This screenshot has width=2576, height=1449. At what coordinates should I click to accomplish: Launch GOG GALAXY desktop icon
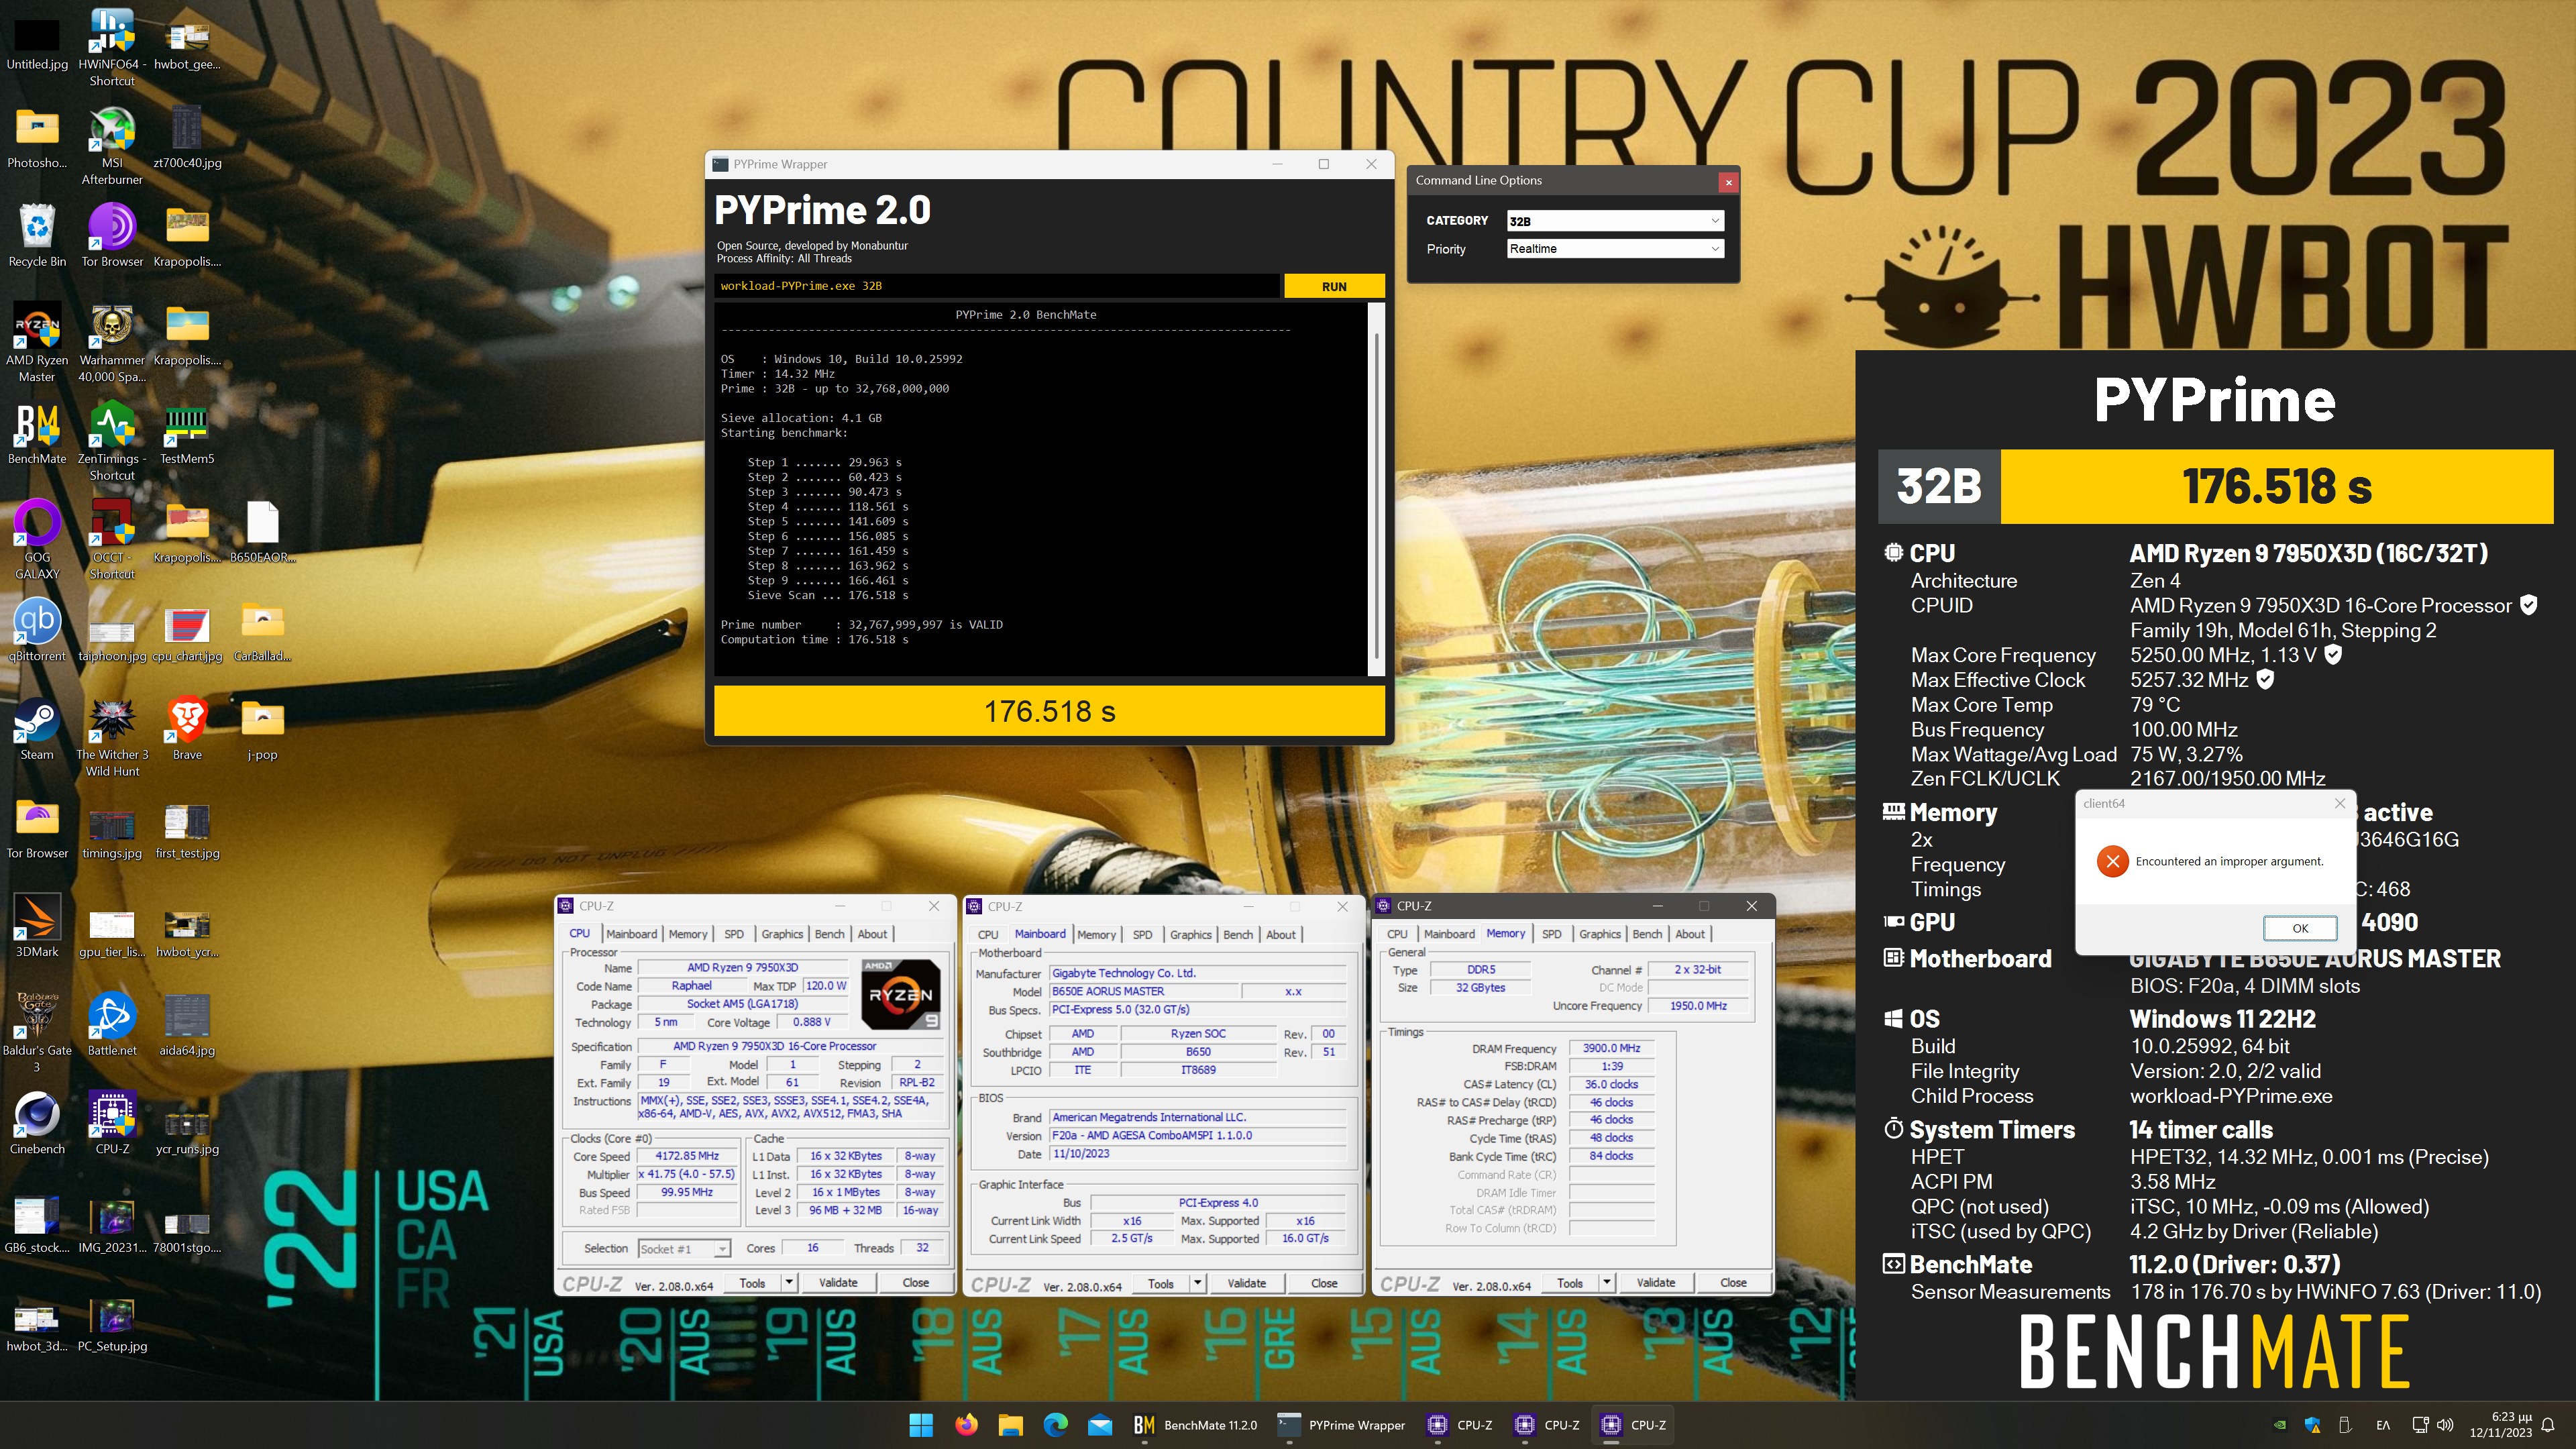[37, 540]
